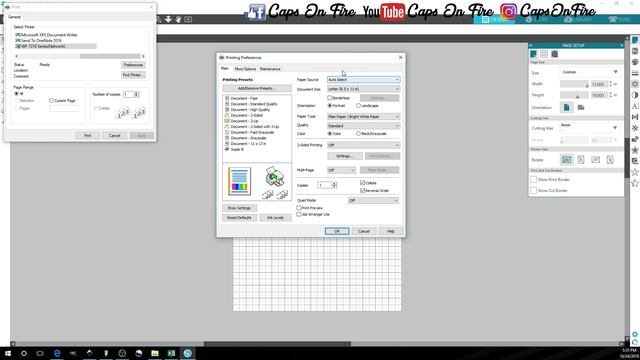
Task: Toggle the Reverse Order checkbox
Action: click(362, 191)
